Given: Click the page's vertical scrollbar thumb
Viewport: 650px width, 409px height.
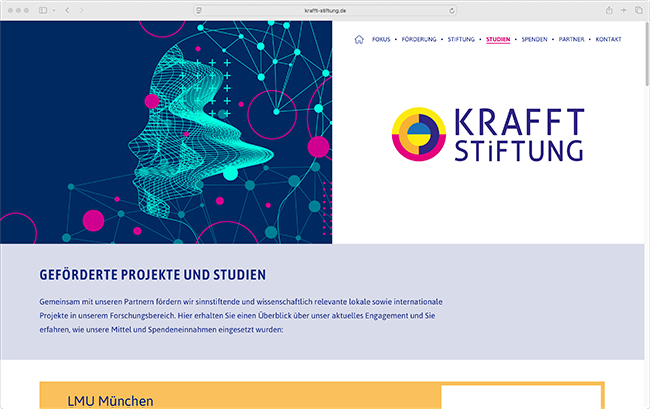Looking at the screenshot, I should tap(647, 54).
